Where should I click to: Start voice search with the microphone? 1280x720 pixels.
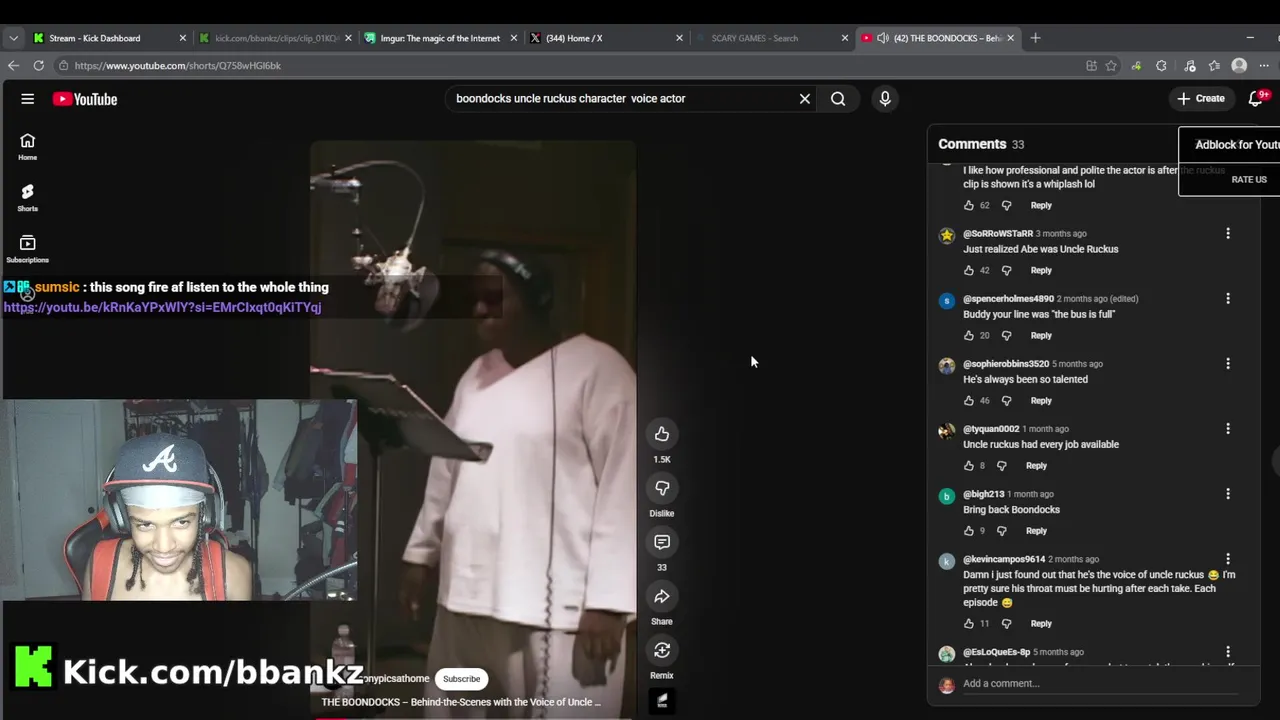click(885, 99)
